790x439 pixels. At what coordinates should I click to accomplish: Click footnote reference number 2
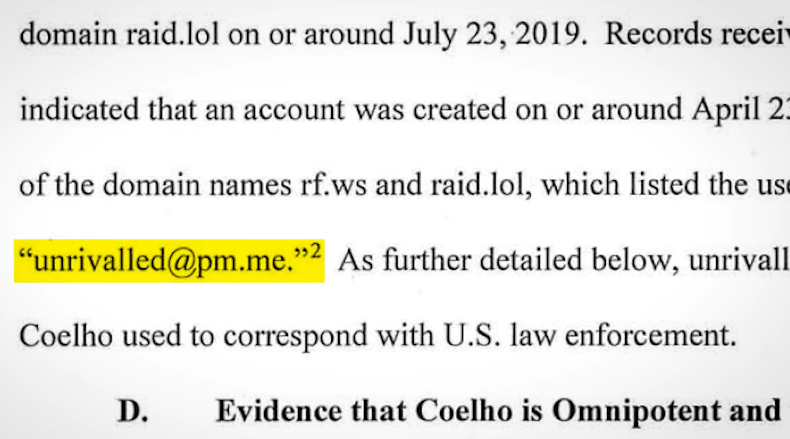click(x=314, y=251)
